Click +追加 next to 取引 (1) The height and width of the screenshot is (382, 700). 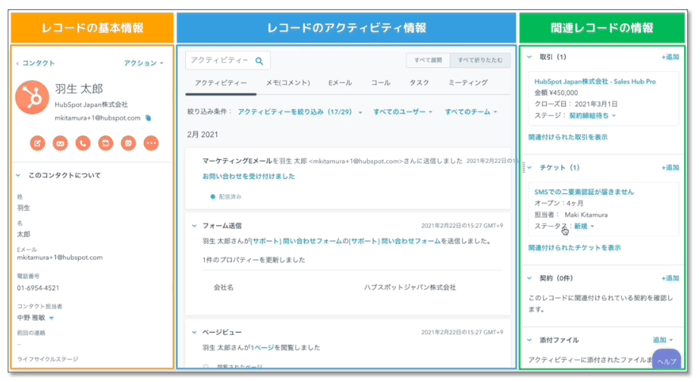coord(670,57)
